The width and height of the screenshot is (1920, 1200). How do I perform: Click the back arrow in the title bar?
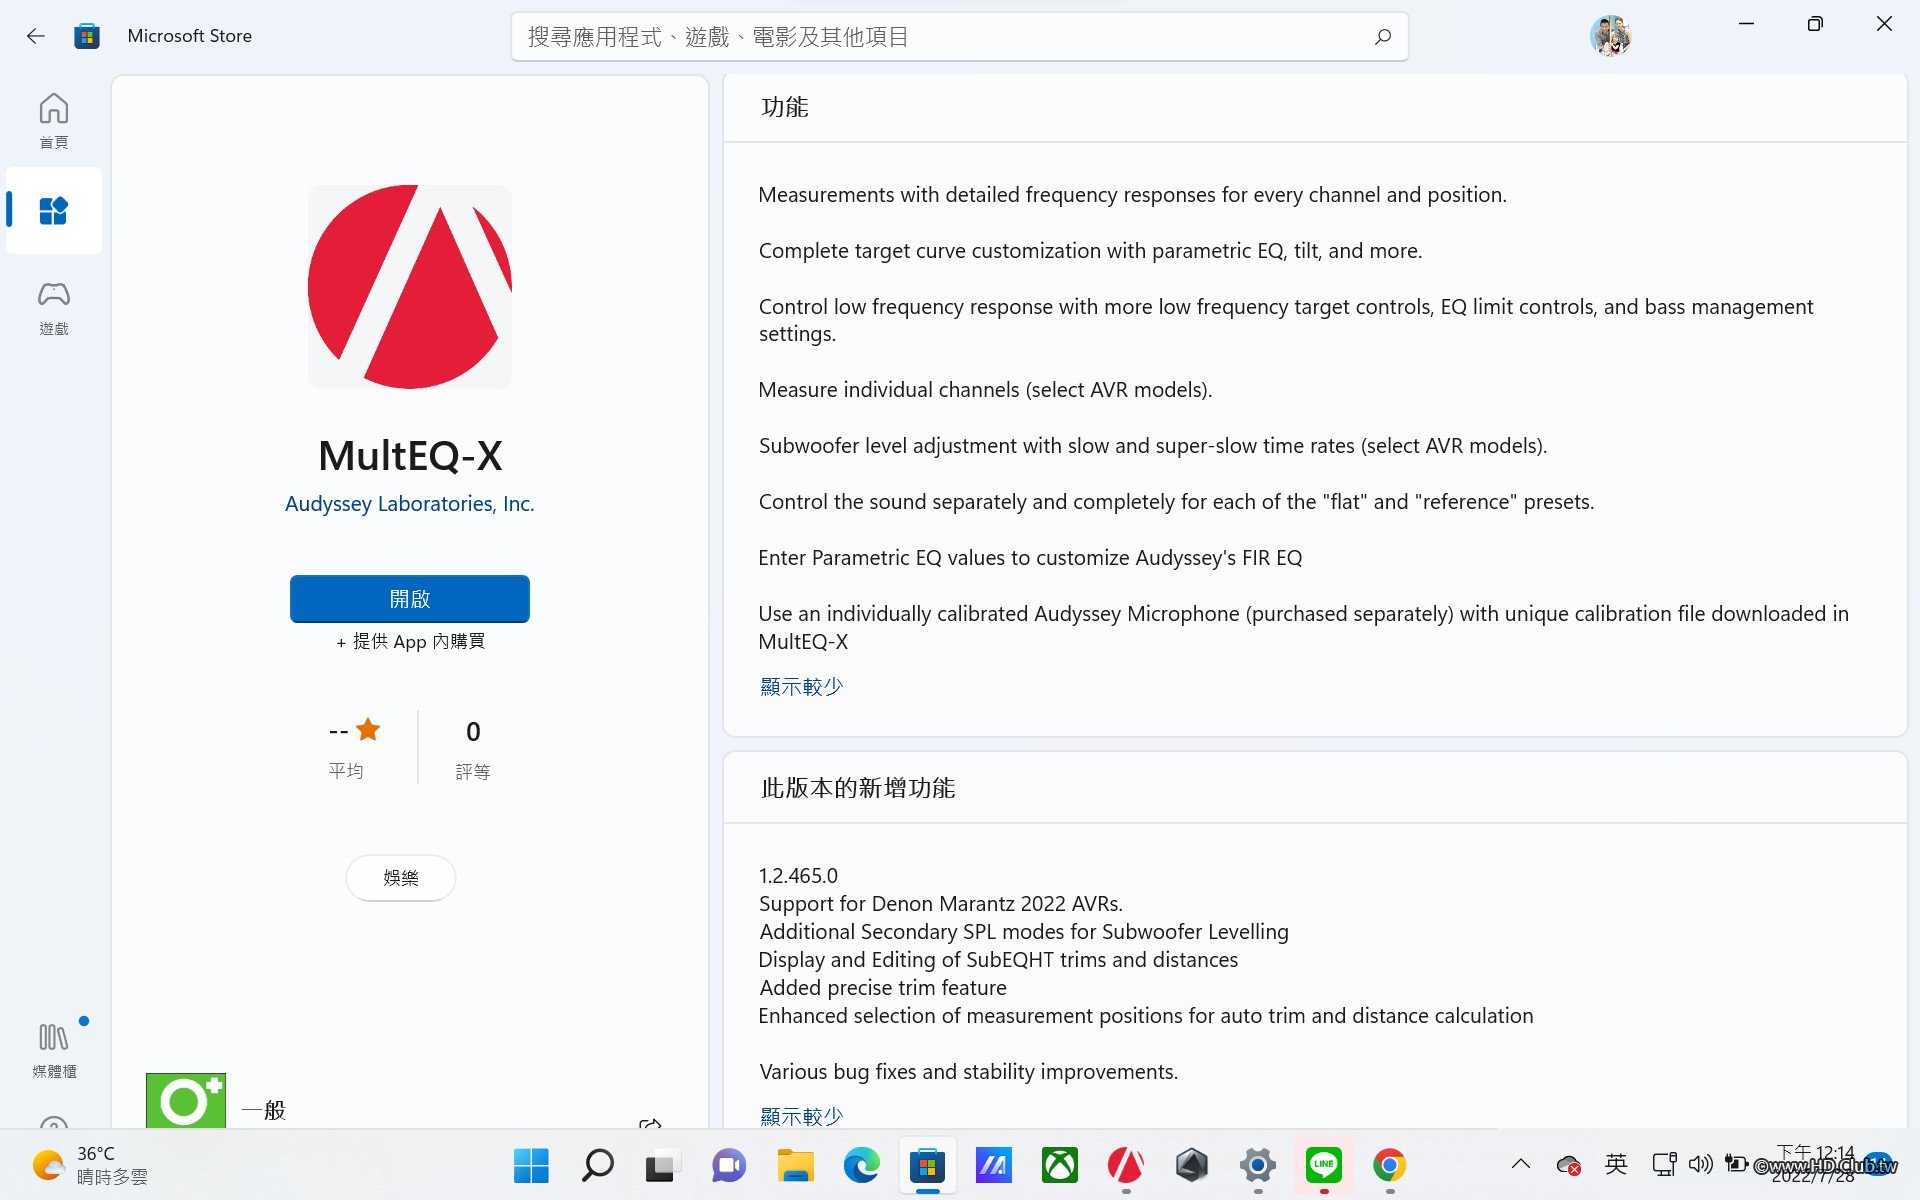coord(36,36)
